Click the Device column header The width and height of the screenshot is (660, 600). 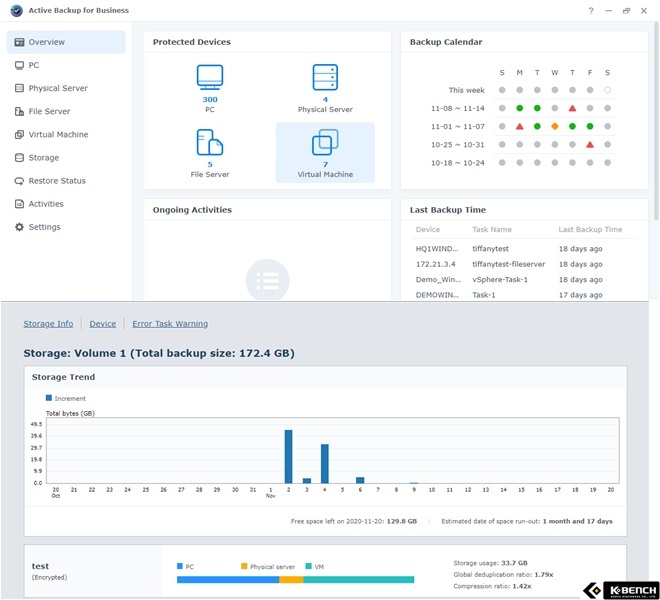[428, 229]
